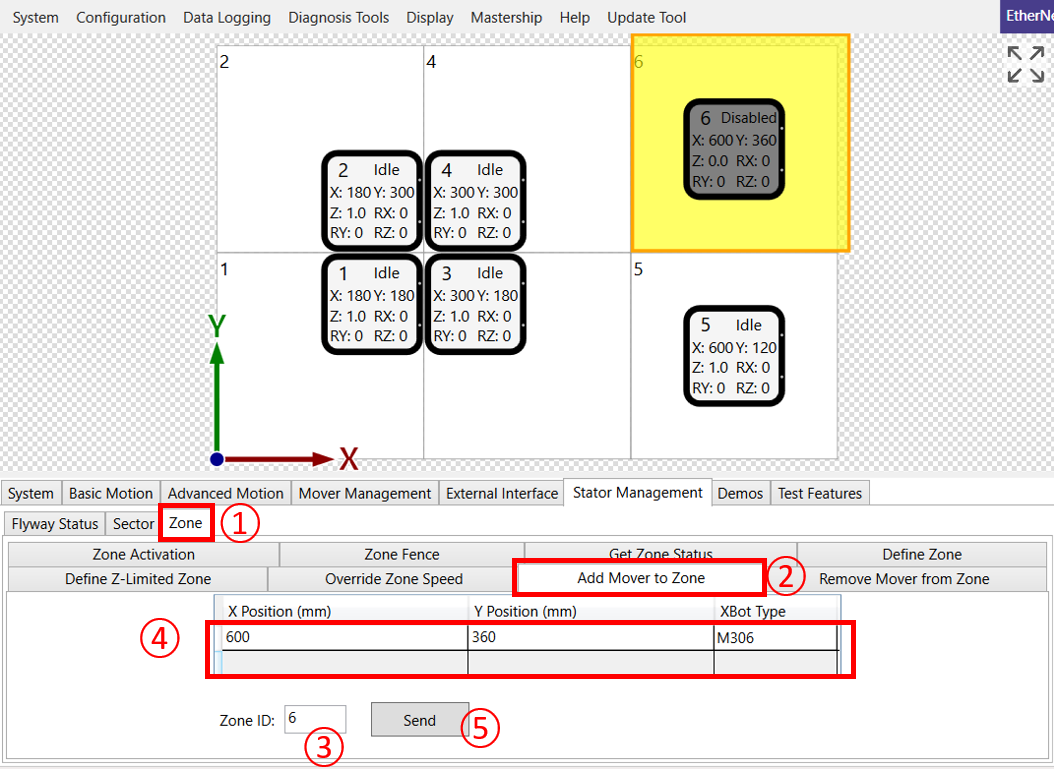Click the Zone ID input field

click(315, 719)
